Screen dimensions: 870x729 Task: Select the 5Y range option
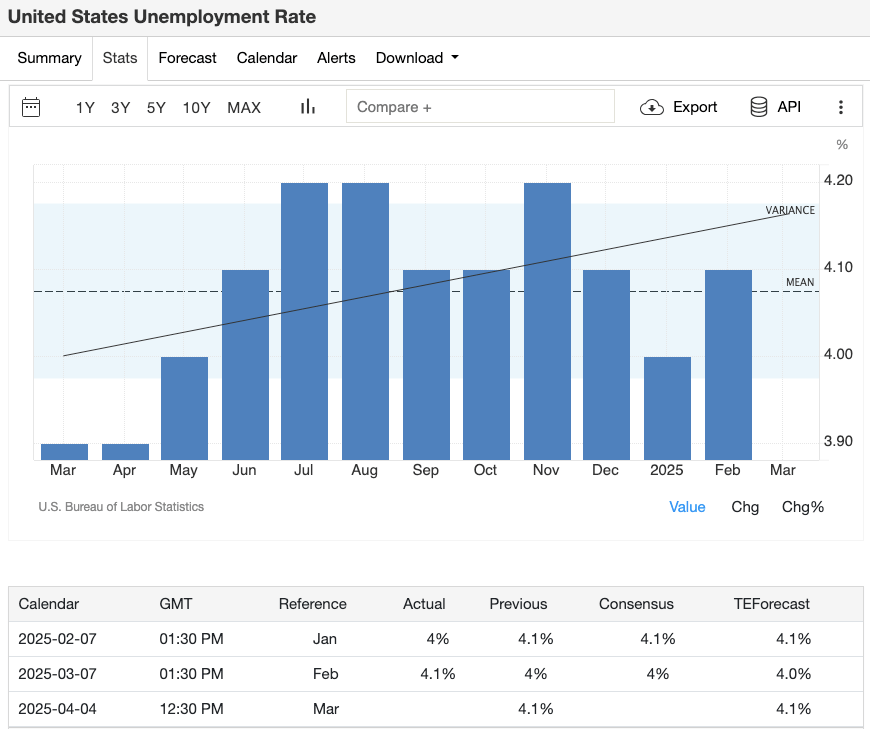click(x=155, y=107)
